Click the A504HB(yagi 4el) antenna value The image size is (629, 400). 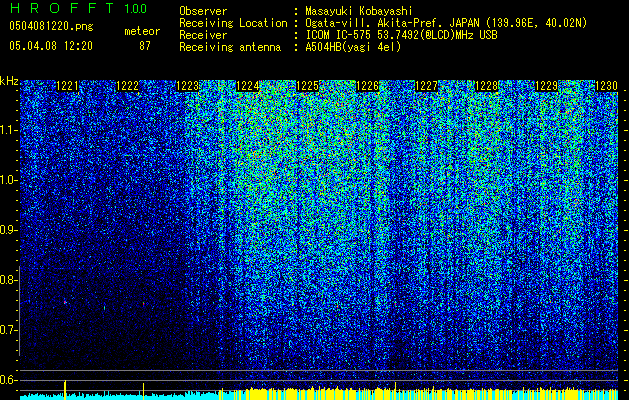353,47
